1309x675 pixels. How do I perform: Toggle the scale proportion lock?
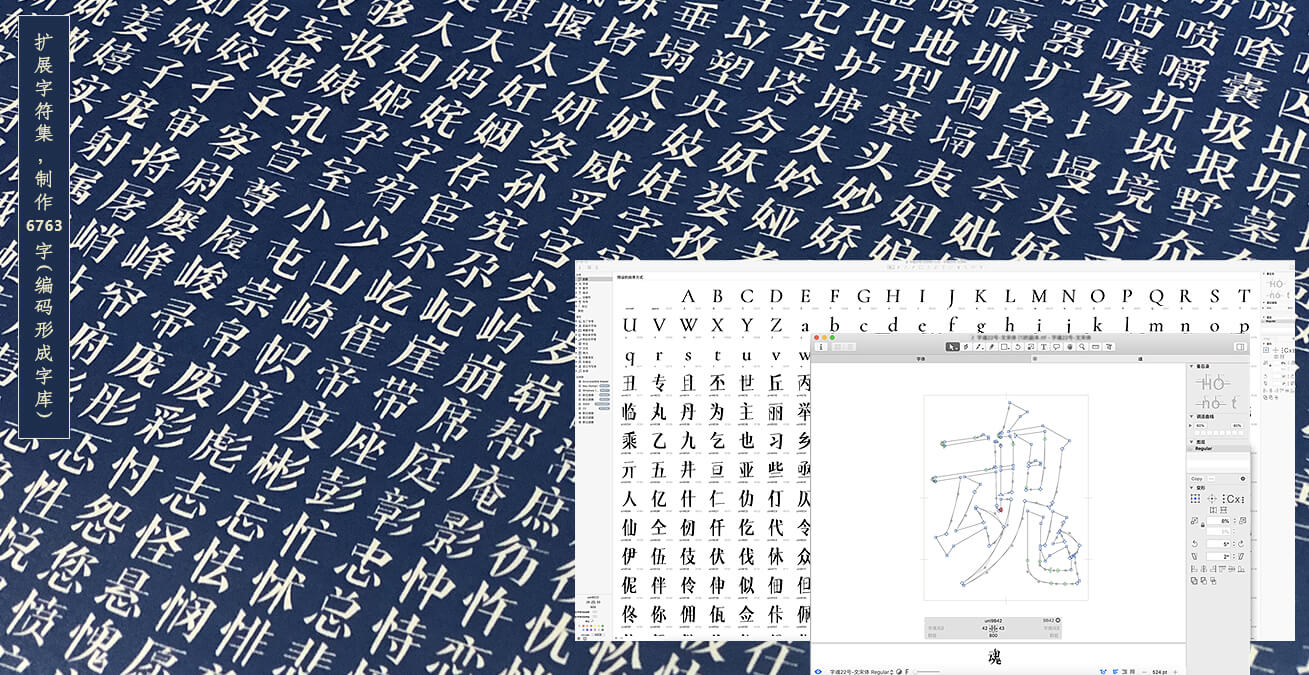[x=1203, y=525]
